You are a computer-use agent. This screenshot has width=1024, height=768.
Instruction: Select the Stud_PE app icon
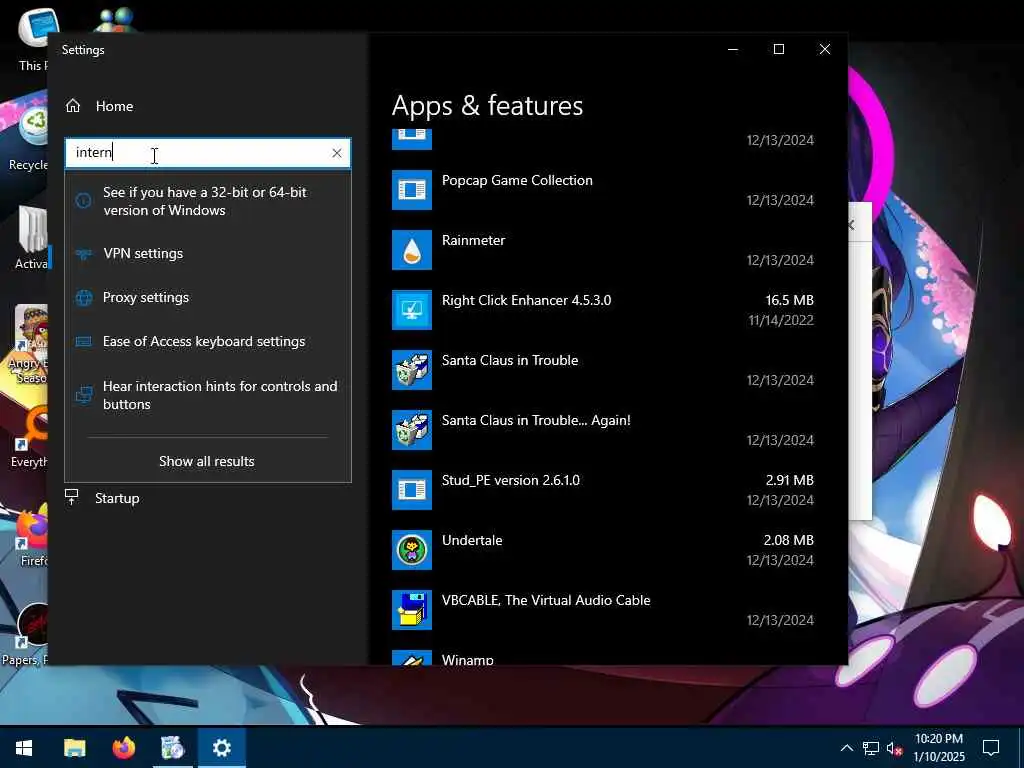click(x=411, y=490)
